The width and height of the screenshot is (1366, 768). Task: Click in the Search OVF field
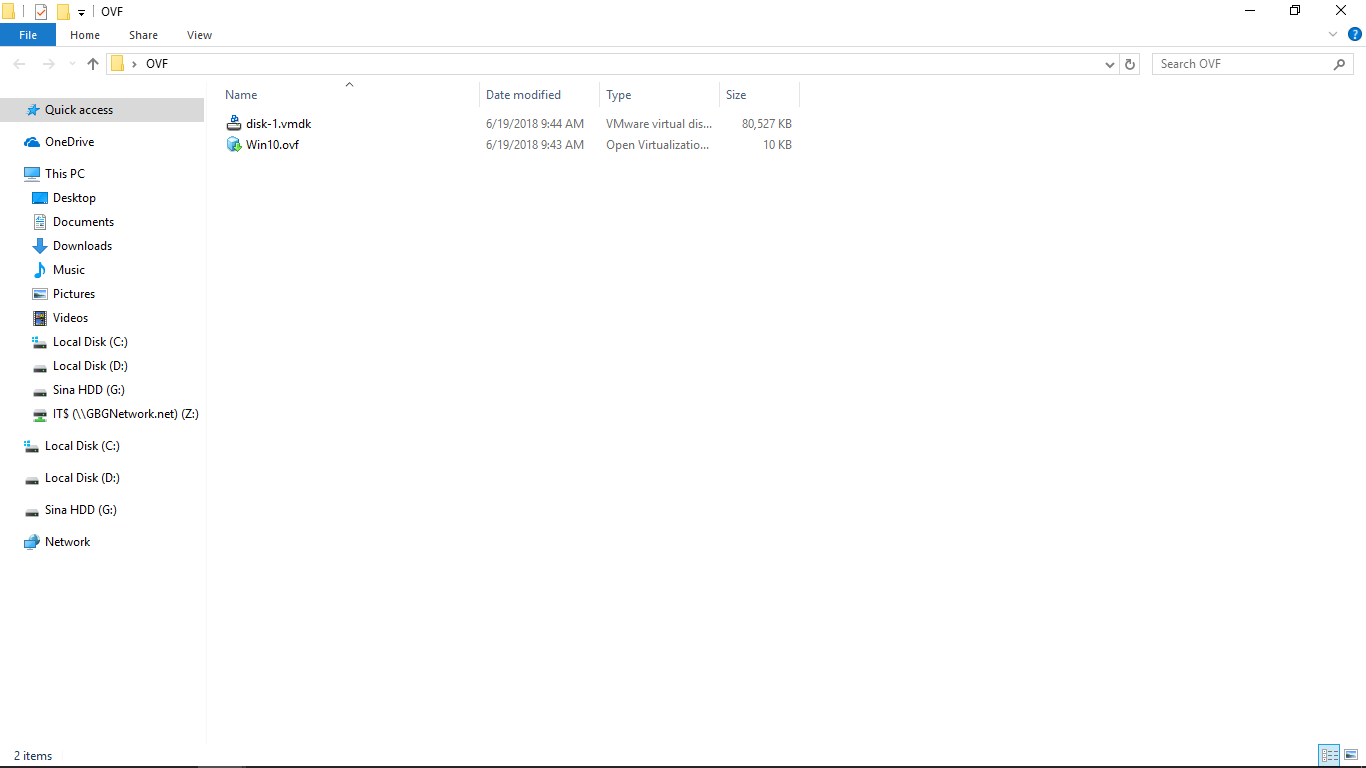pos(1240,64)
